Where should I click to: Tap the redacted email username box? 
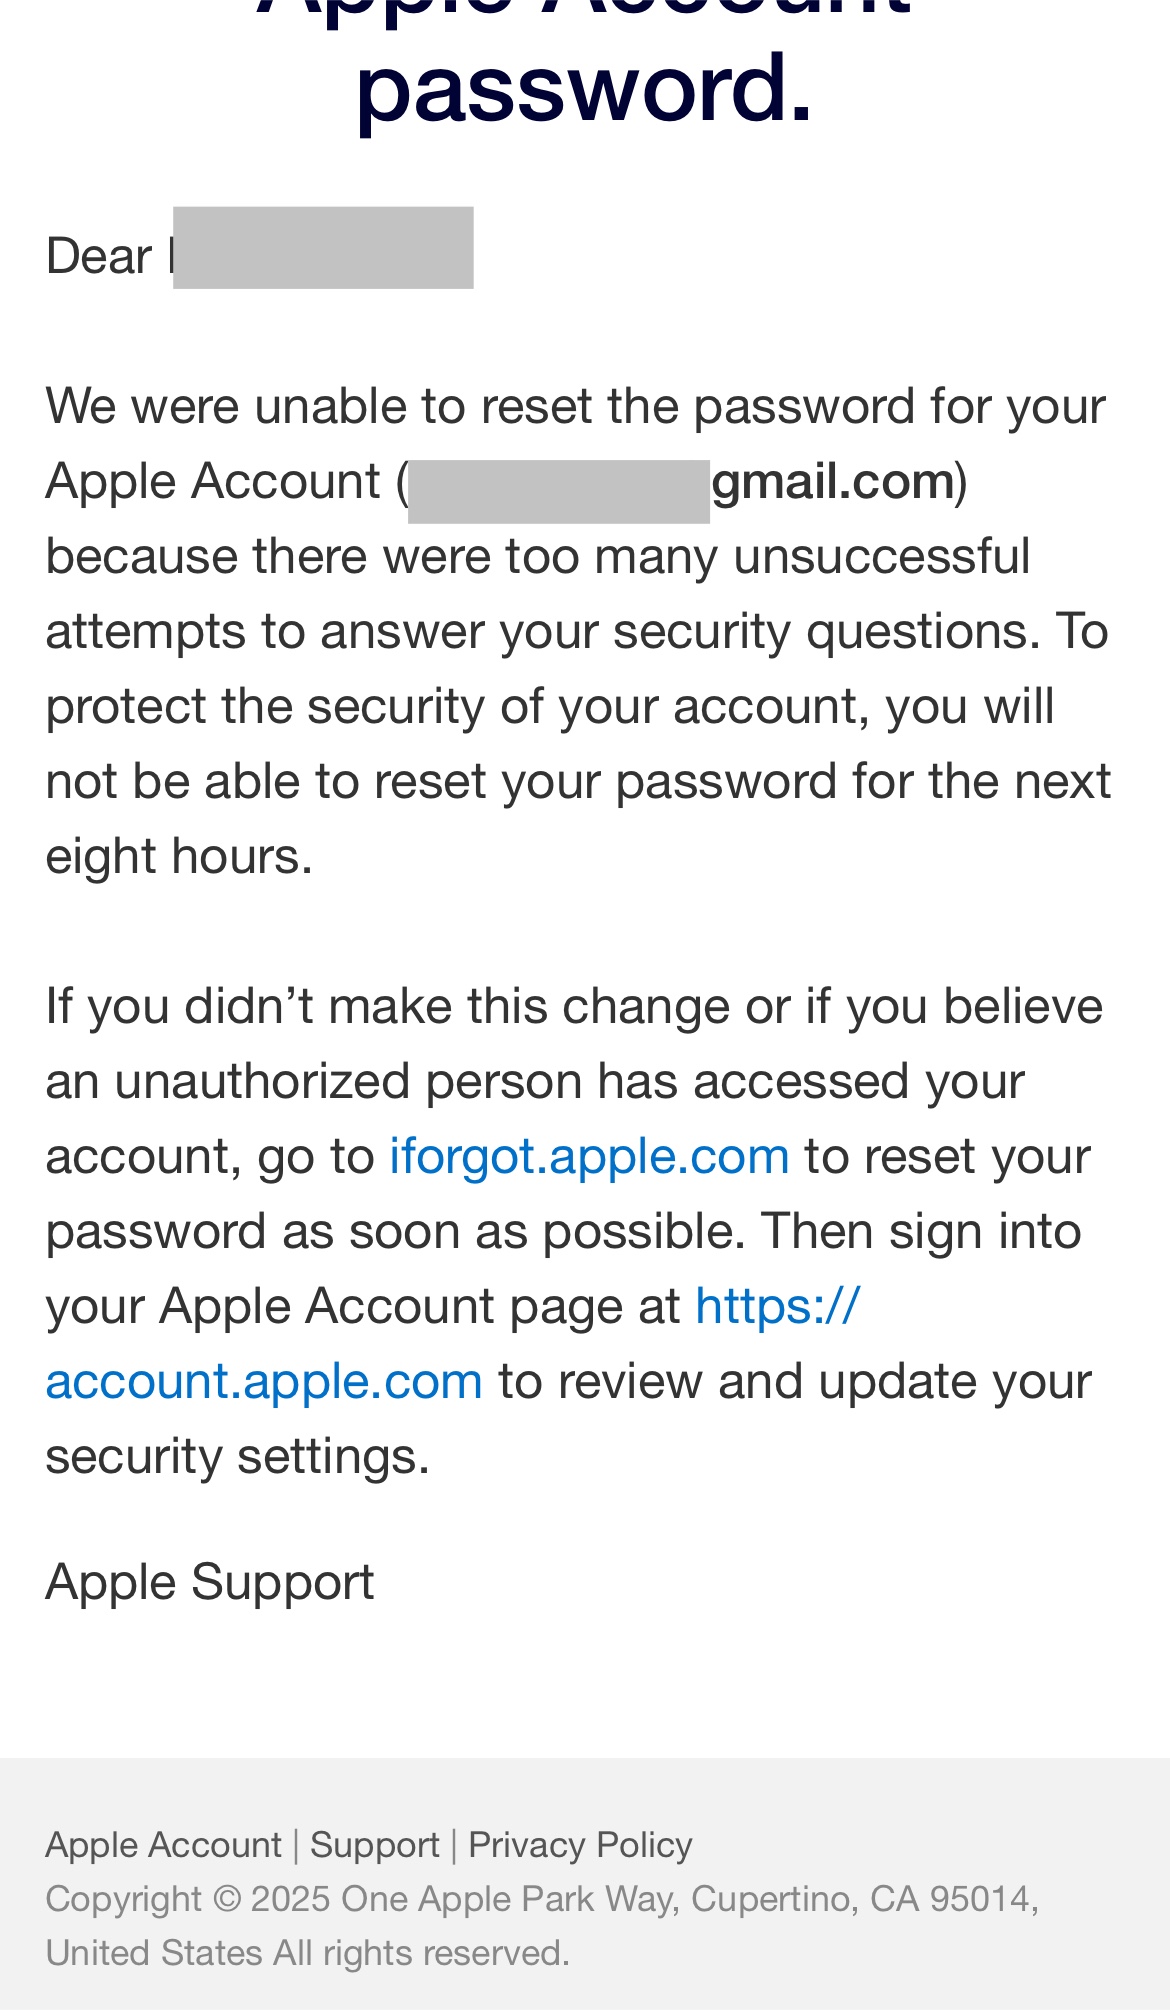pyautogui.click(x=559, y=491)
